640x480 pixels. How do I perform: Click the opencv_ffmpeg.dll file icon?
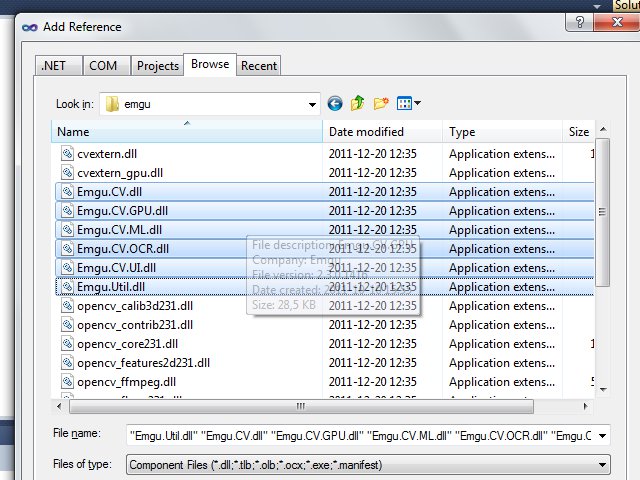67,382
